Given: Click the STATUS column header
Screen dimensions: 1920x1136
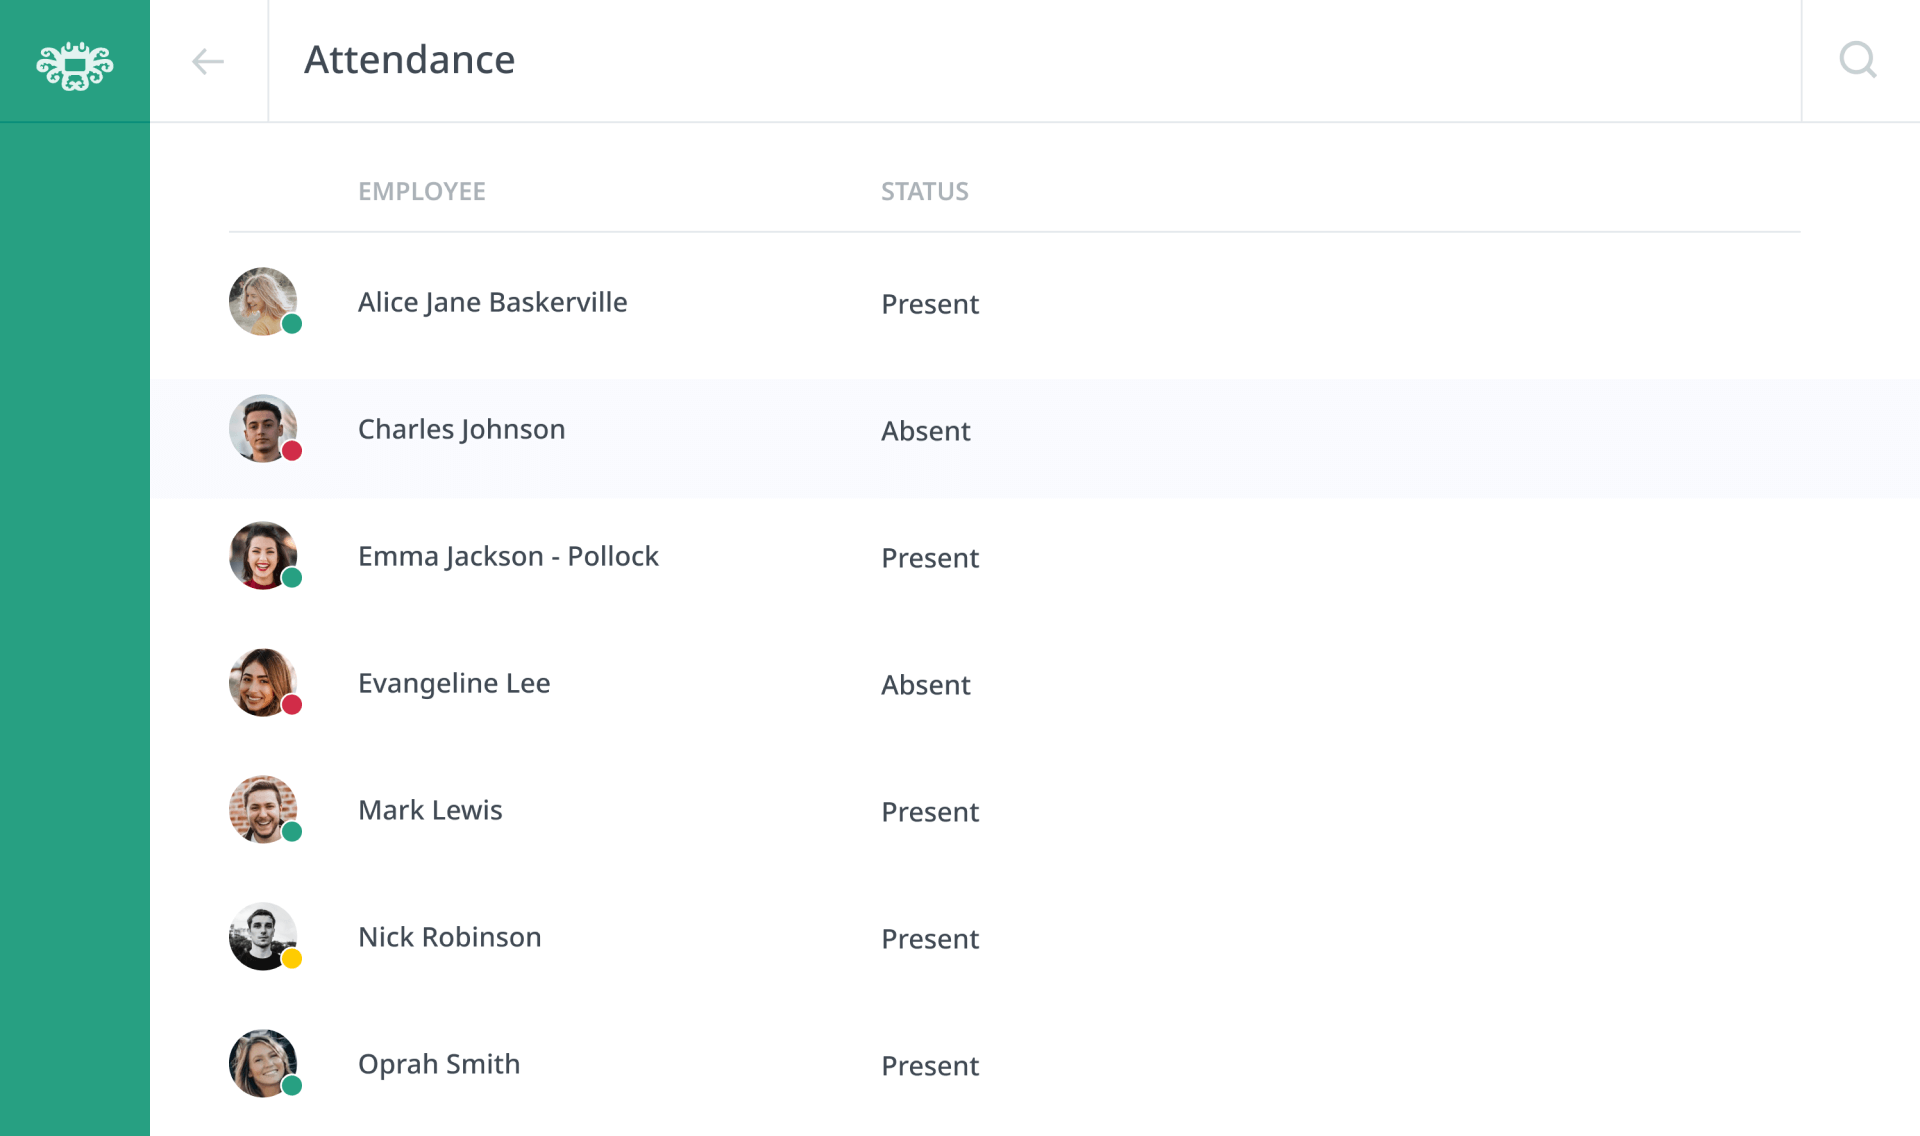Looking at the screenshot, I should tap(924, 191).
